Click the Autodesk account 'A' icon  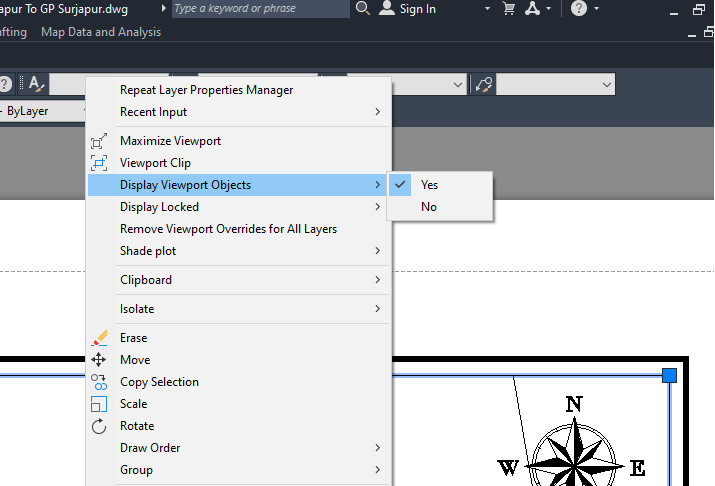[534, 8]
